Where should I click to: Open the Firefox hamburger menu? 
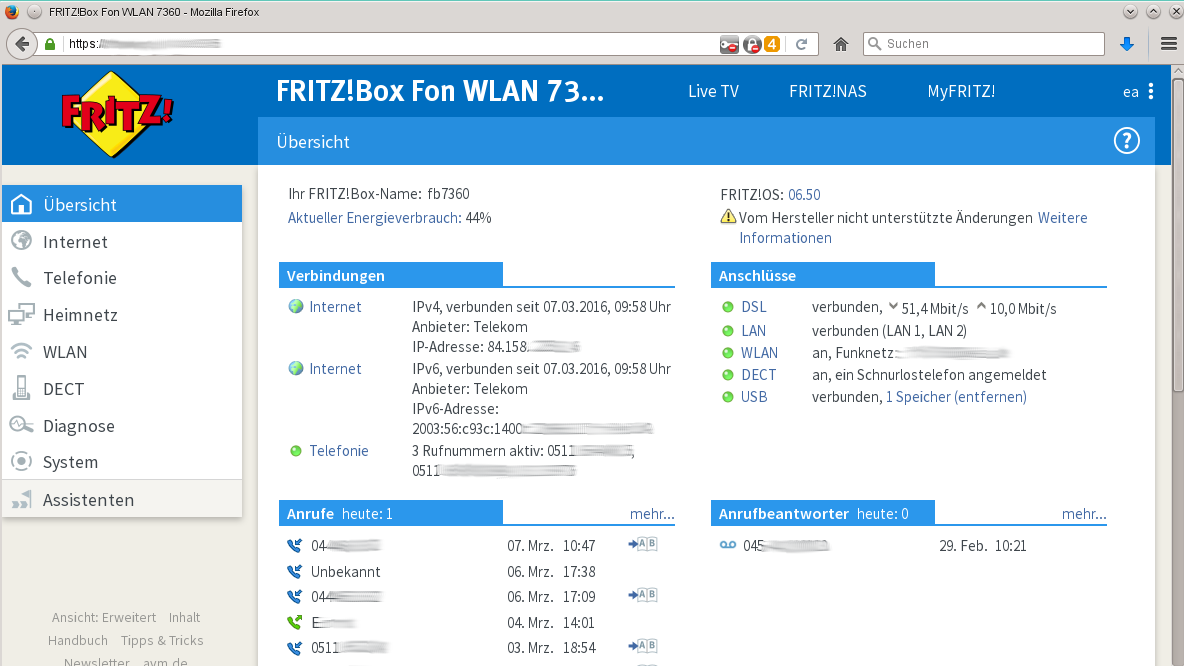(1168, 44)
